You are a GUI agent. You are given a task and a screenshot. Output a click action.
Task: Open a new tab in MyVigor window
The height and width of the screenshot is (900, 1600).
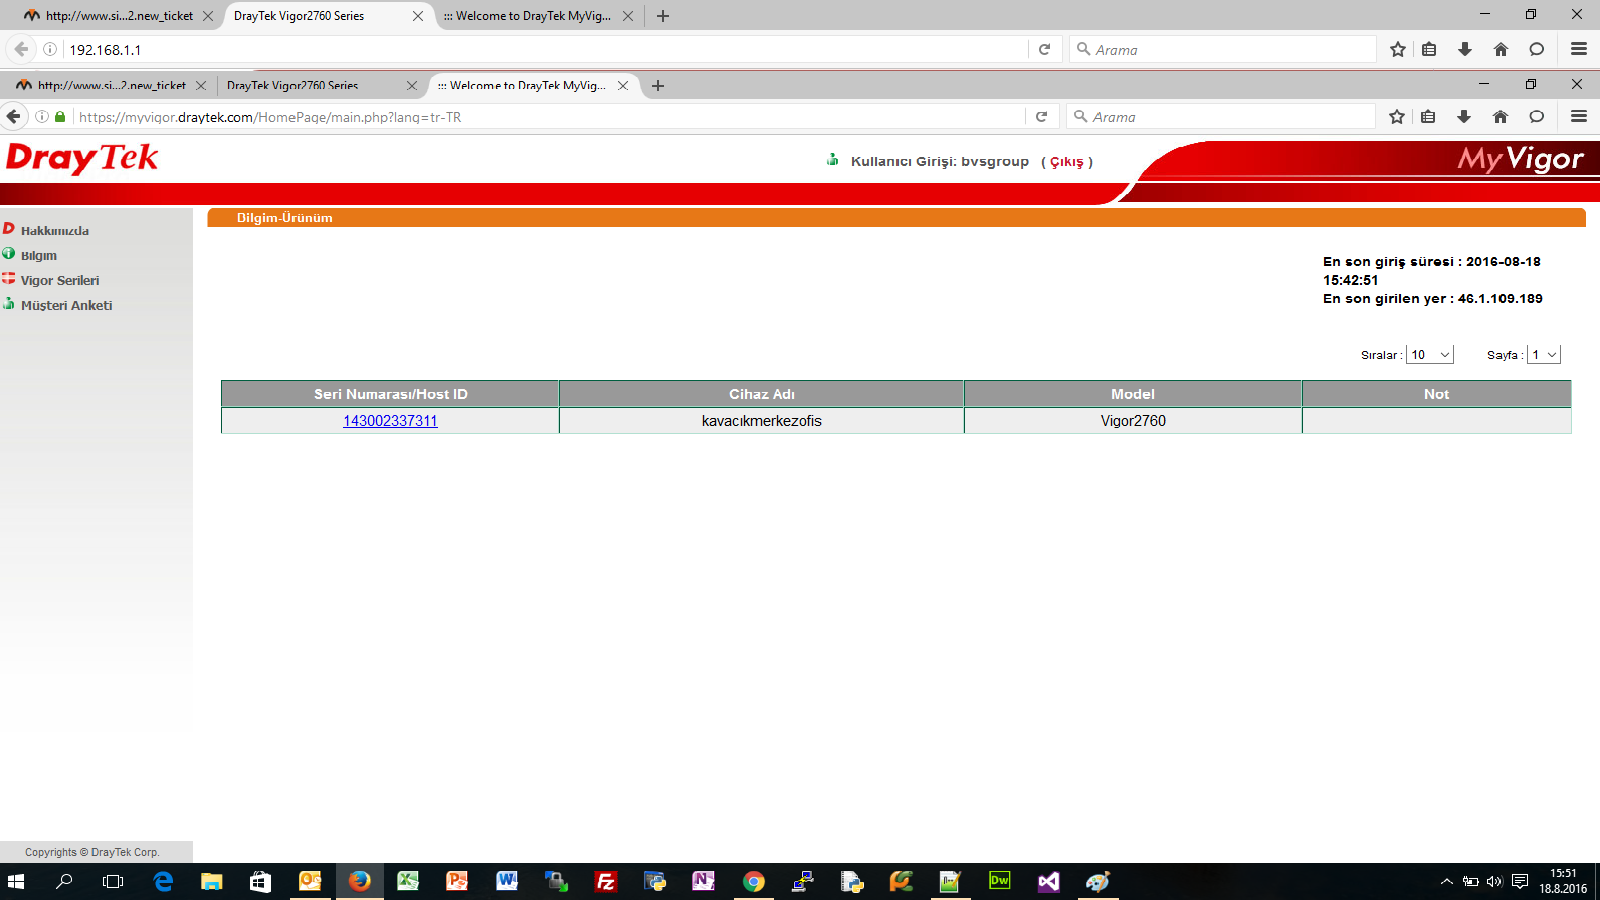[658, 86]
